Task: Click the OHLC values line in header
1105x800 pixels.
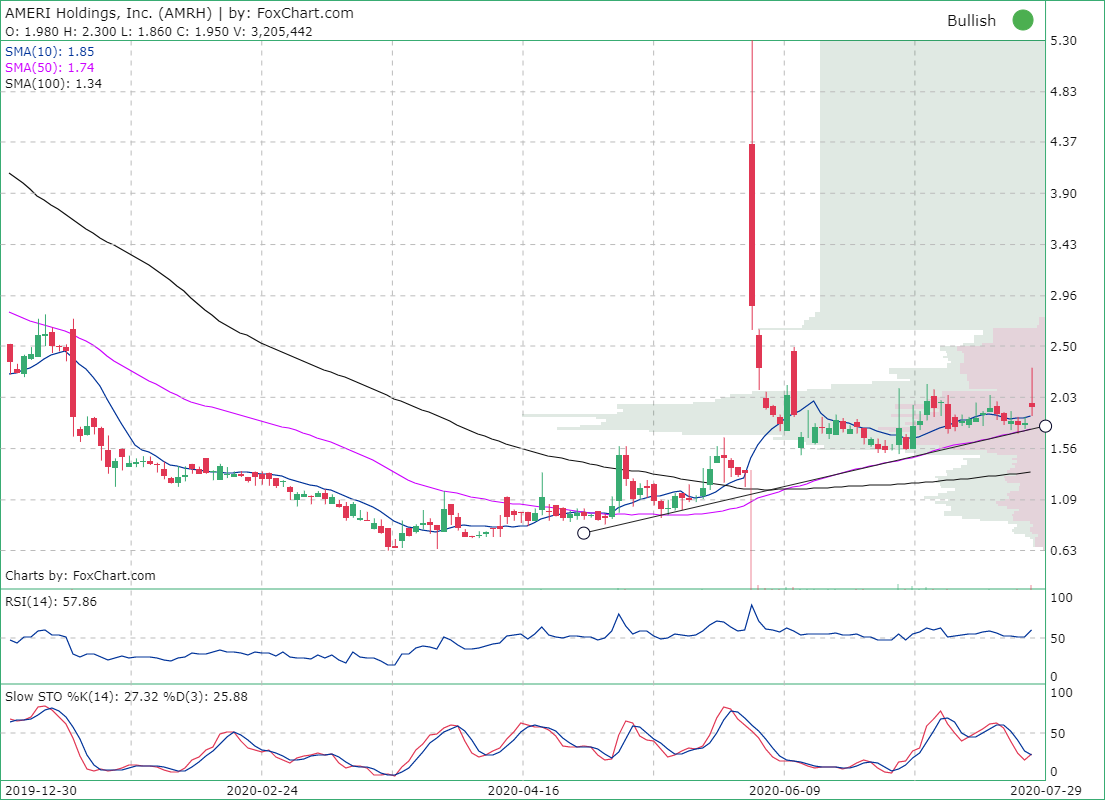Action: coord(159,32)
